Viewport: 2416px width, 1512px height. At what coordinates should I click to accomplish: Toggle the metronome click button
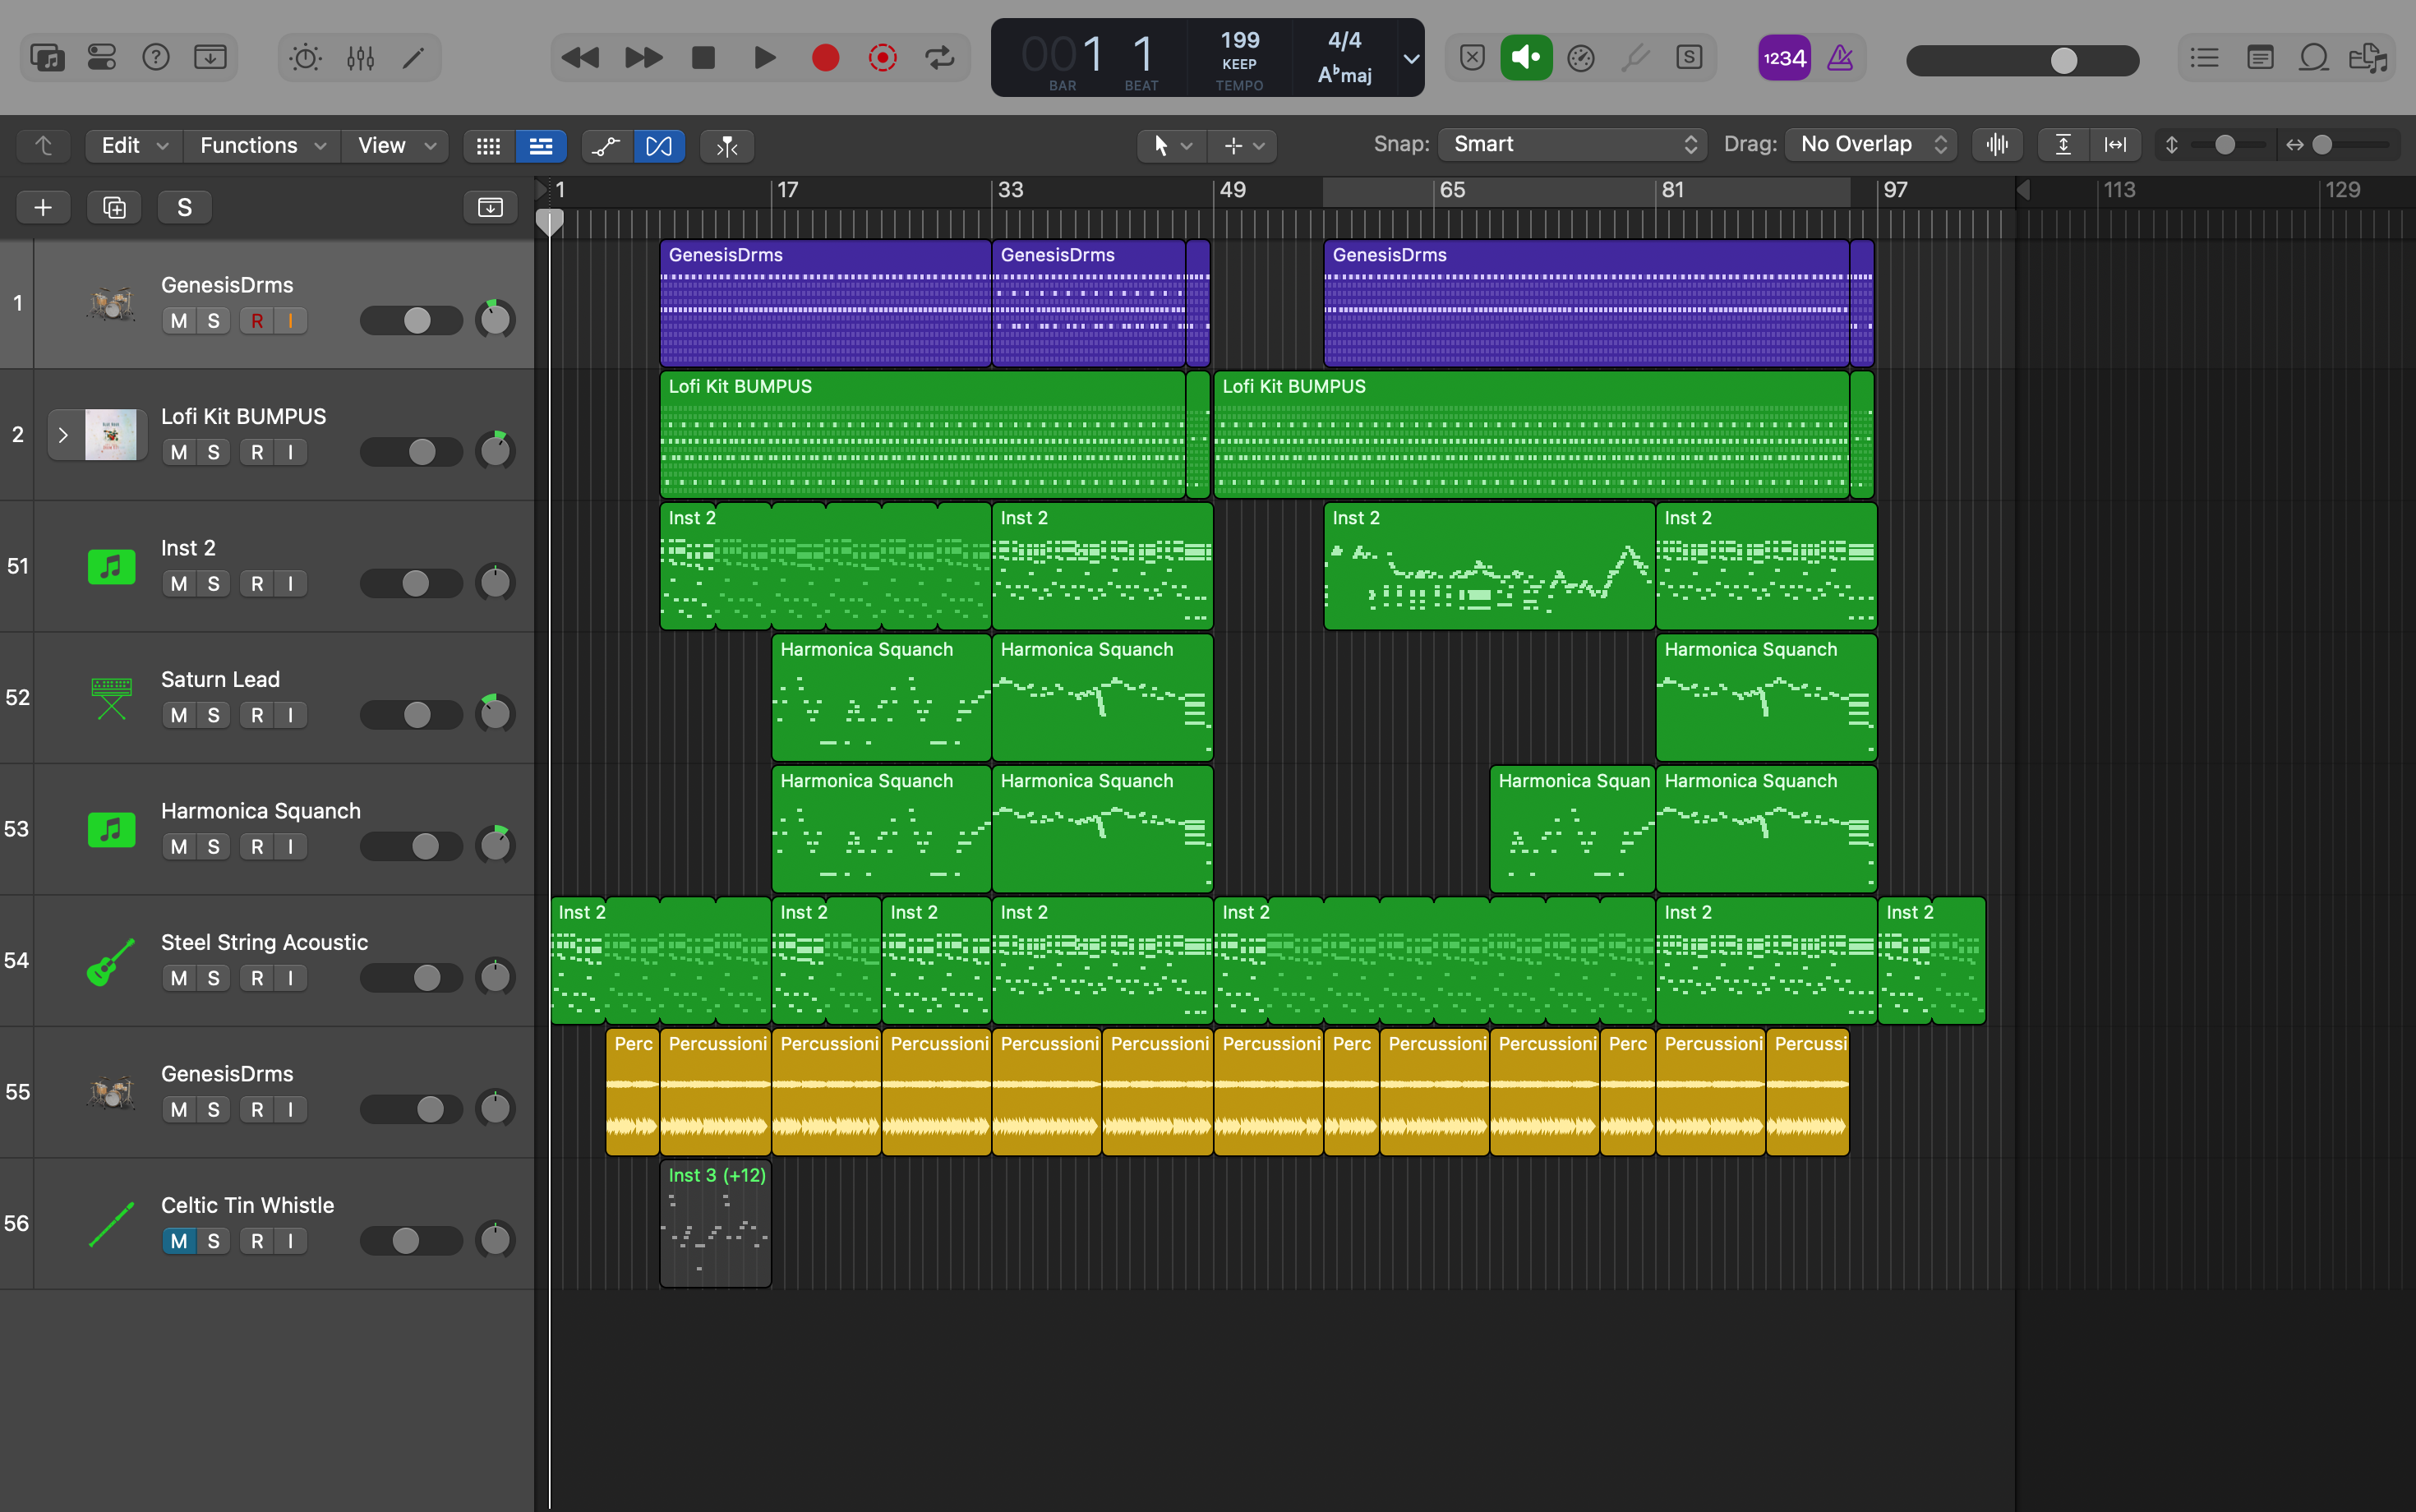(x=1840, y=58)
